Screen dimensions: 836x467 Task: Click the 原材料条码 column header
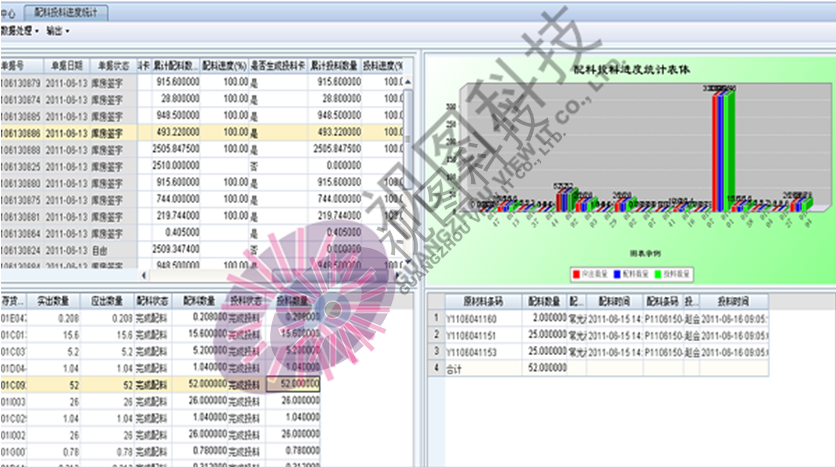tap(483, 302)
